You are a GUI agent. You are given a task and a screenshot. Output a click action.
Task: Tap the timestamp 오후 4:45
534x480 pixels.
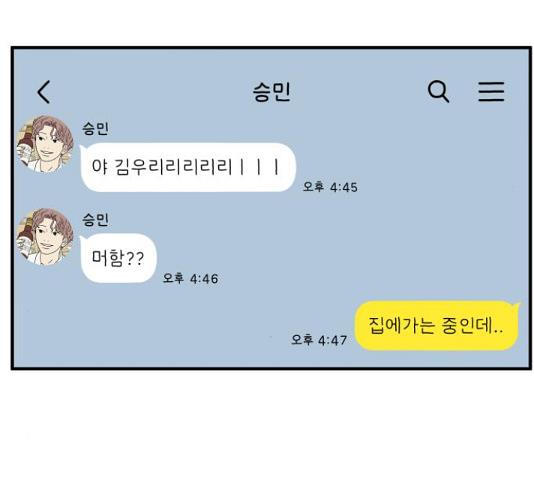click(x=330, y=187)
